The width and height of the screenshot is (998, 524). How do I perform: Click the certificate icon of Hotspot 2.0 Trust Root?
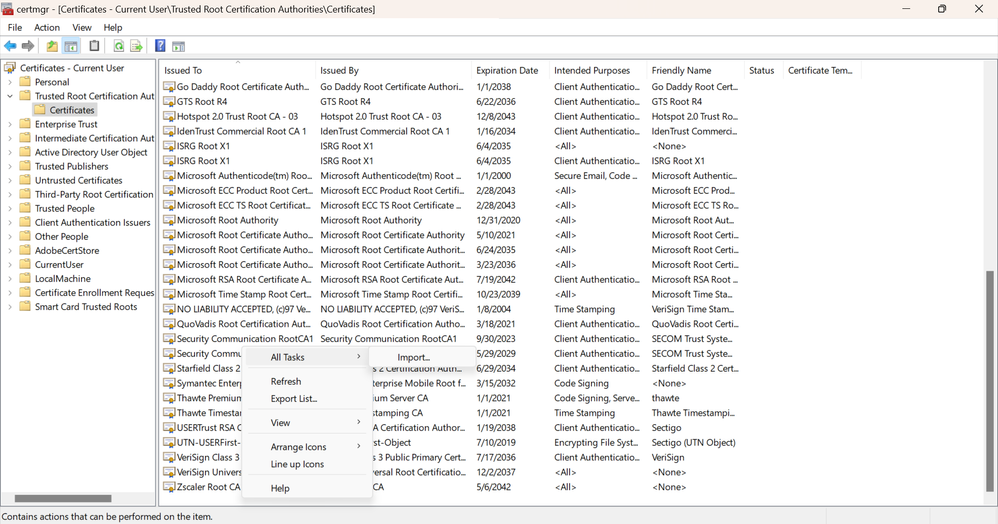tap(169, 117)
